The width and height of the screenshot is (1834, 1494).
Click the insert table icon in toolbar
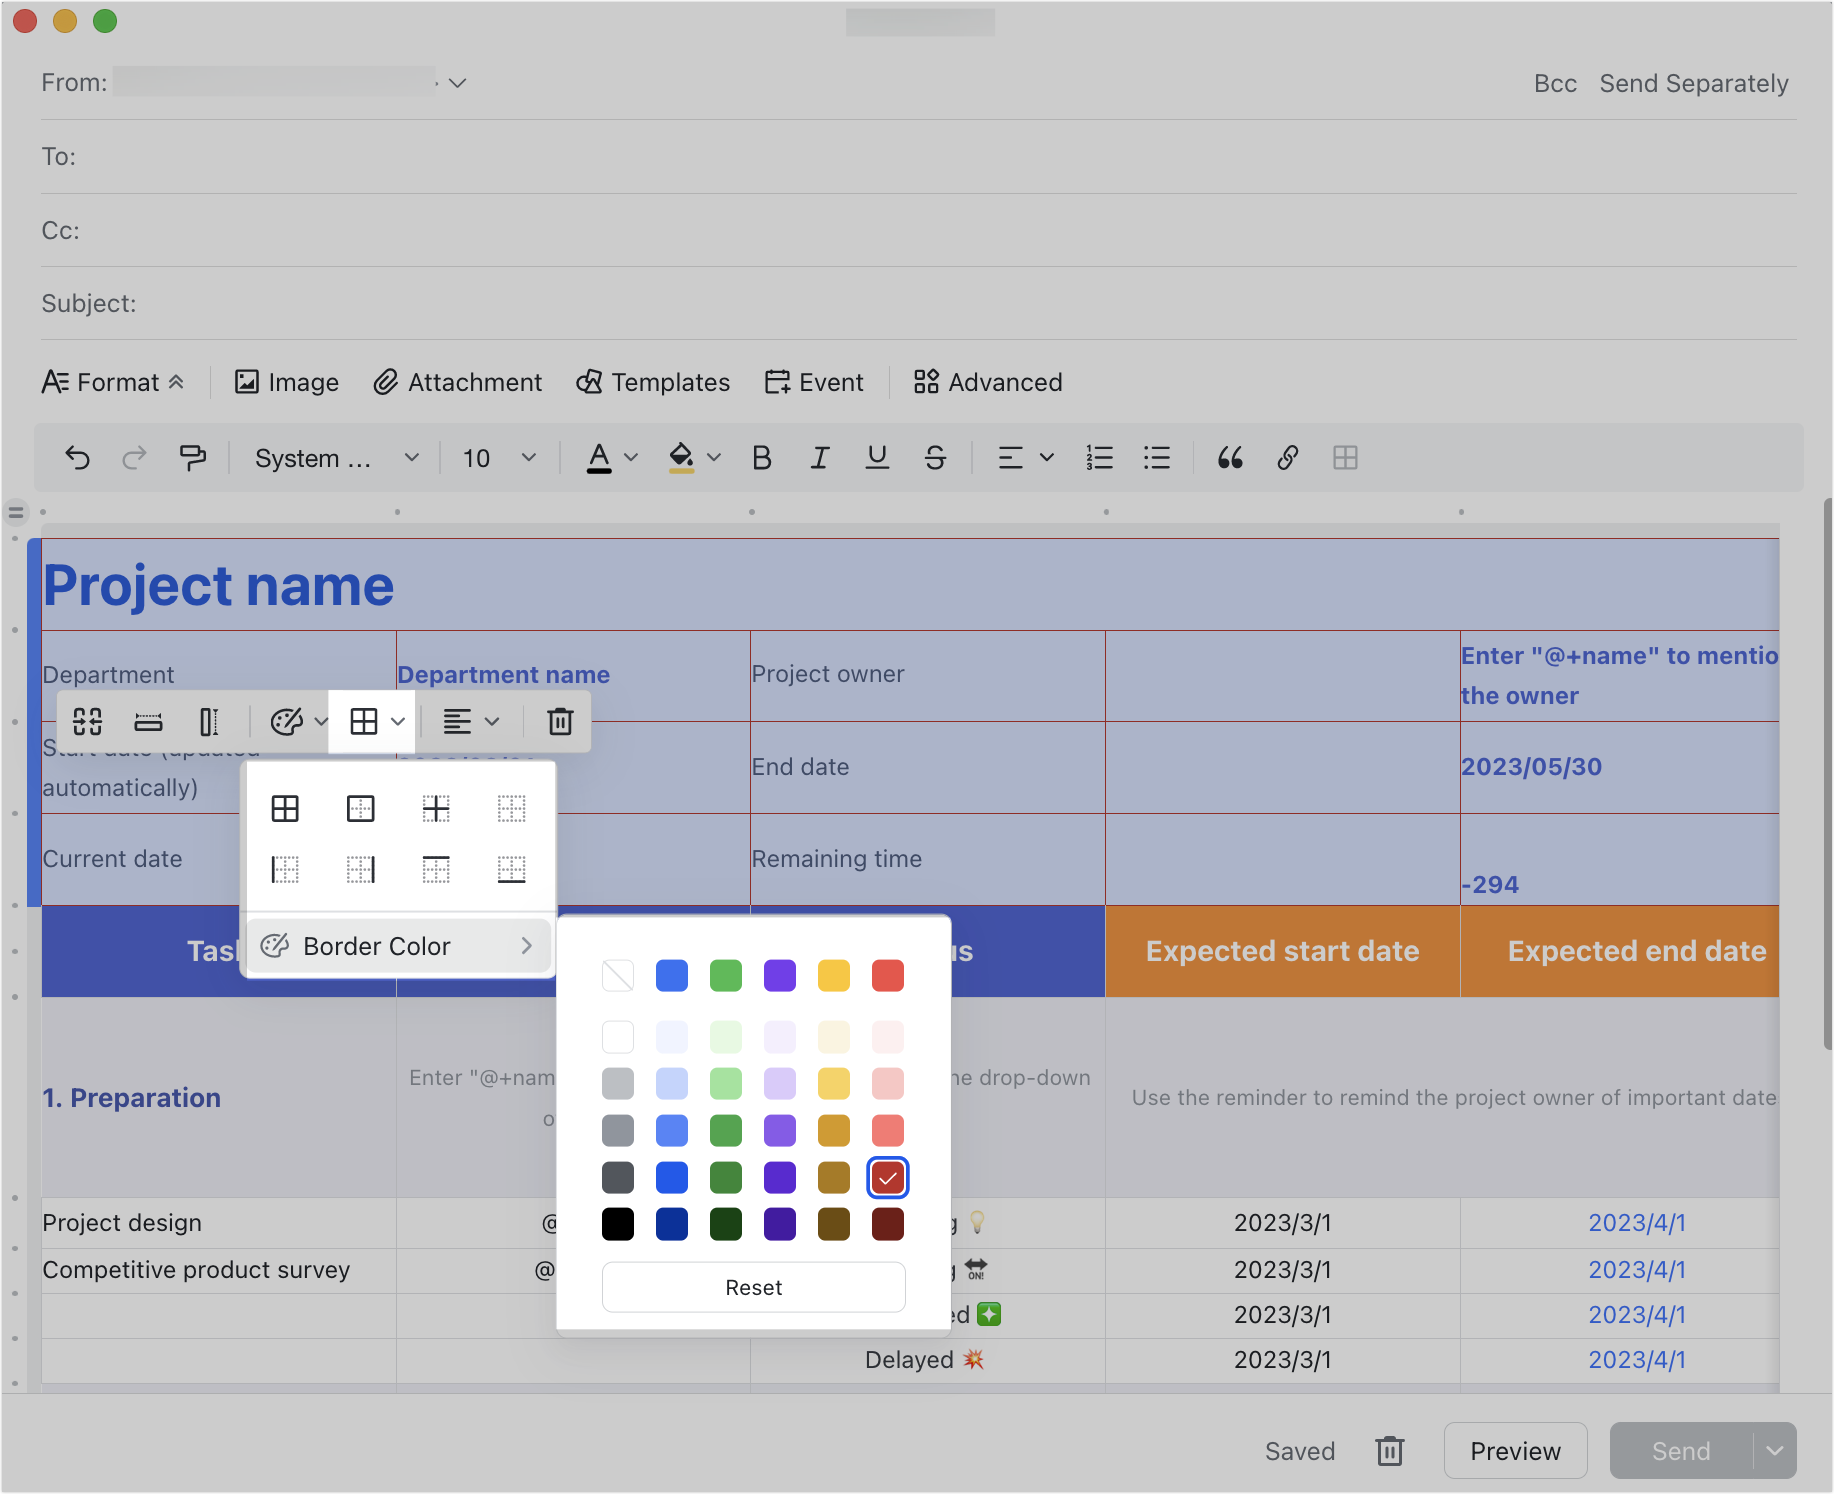(1346, 458)
